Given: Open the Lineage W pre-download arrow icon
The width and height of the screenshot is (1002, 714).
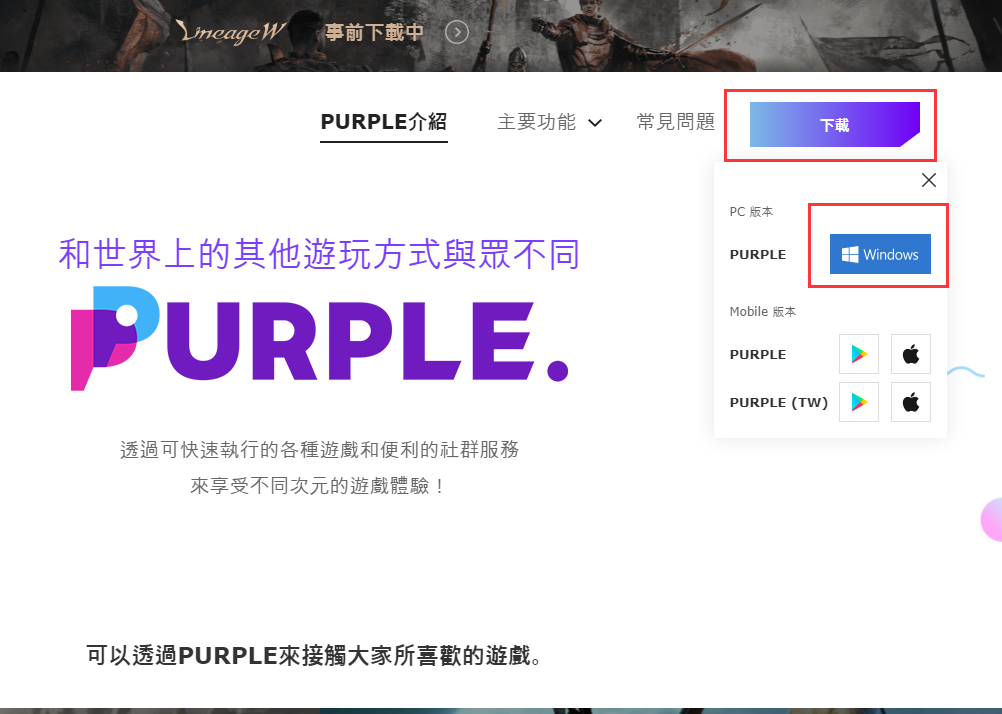Looking at the screenshot, I should click(x=457, y=32).
